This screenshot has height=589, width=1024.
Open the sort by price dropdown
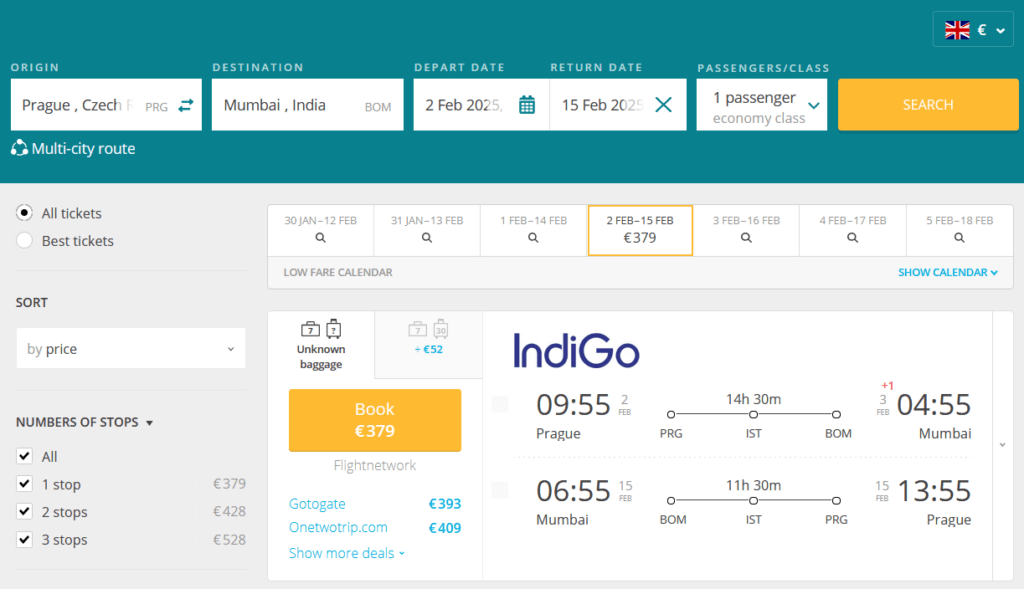[130, 348]
